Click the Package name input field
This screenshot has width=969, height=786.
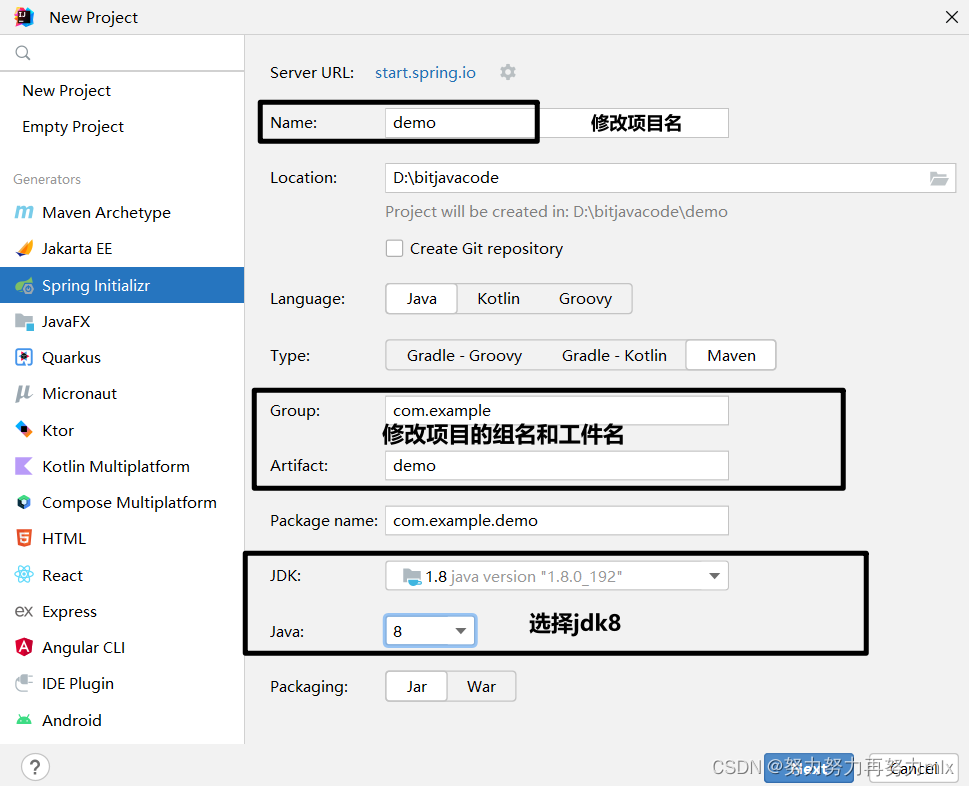[x=557, y=520]
